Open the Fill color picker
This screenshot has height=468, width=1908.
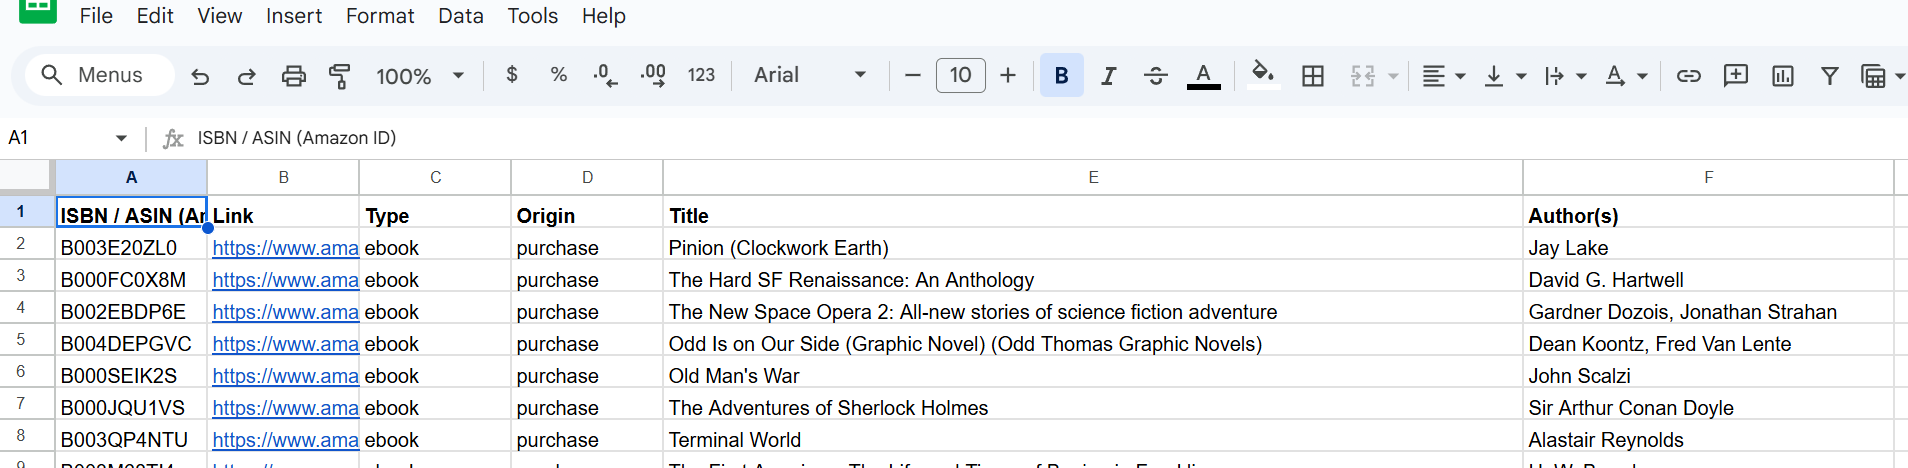pyautogui.click(x=1263, y=75)
